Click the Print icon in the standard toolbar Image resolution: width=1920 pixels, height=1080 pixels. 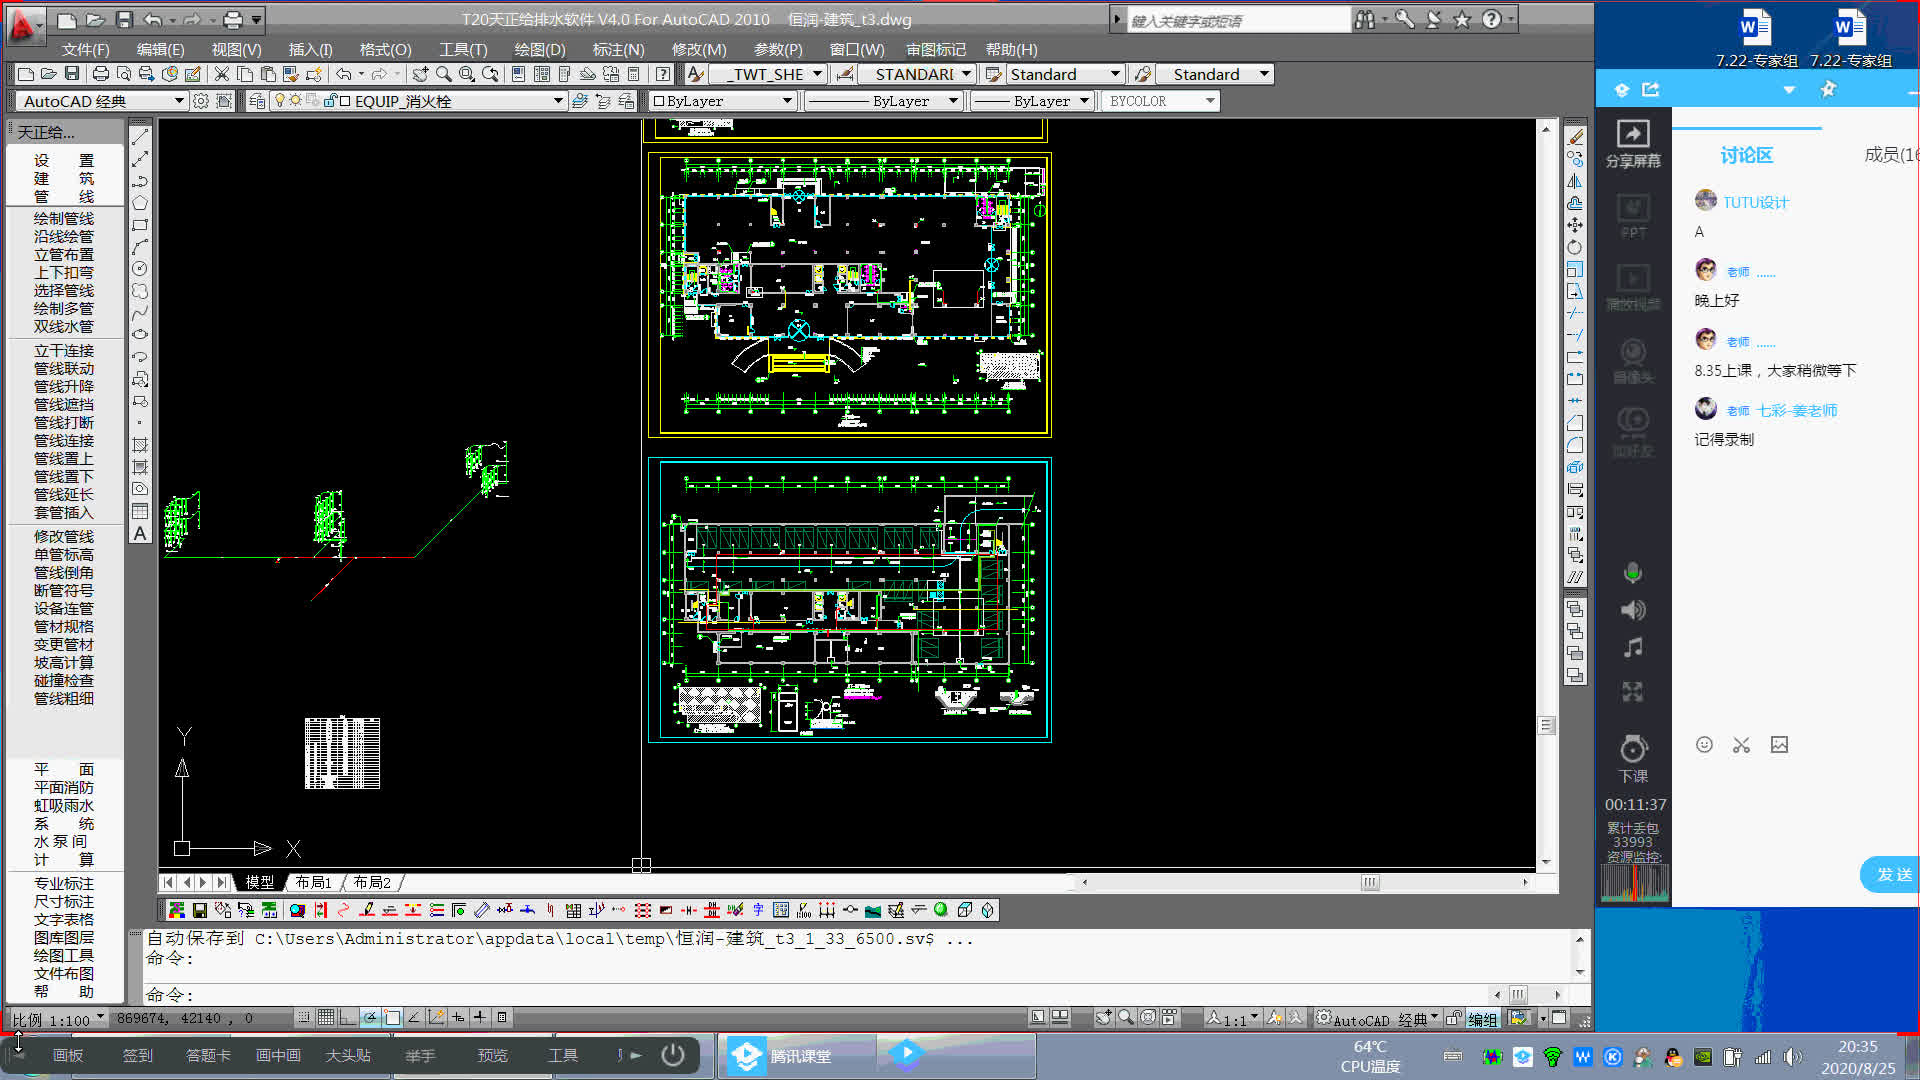[101, 74]
